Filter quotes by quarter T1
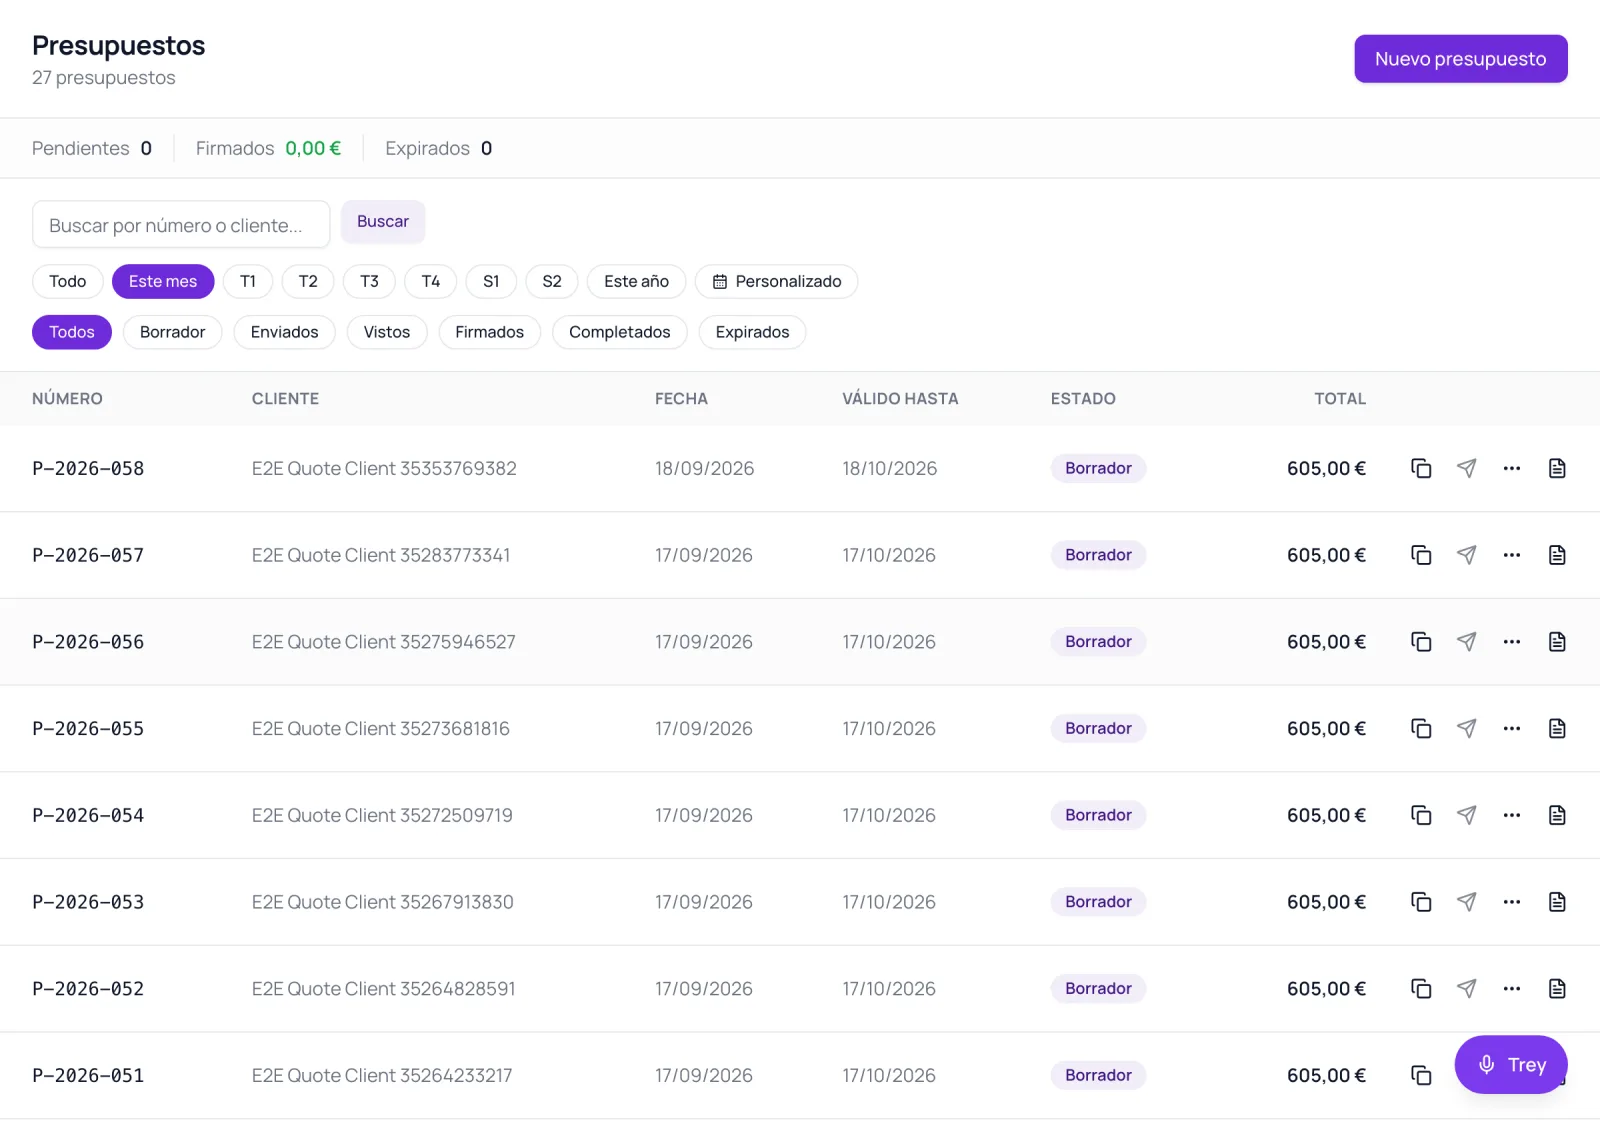This screenshot has width=1600, height=1126. tap(248, 281)
